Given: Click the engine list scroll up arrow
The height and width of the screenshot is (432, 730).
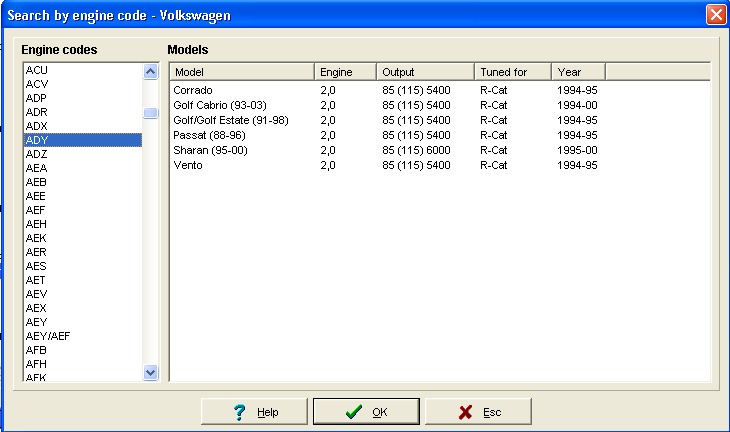Looking at the screenshot, I should tap(150, 72).
